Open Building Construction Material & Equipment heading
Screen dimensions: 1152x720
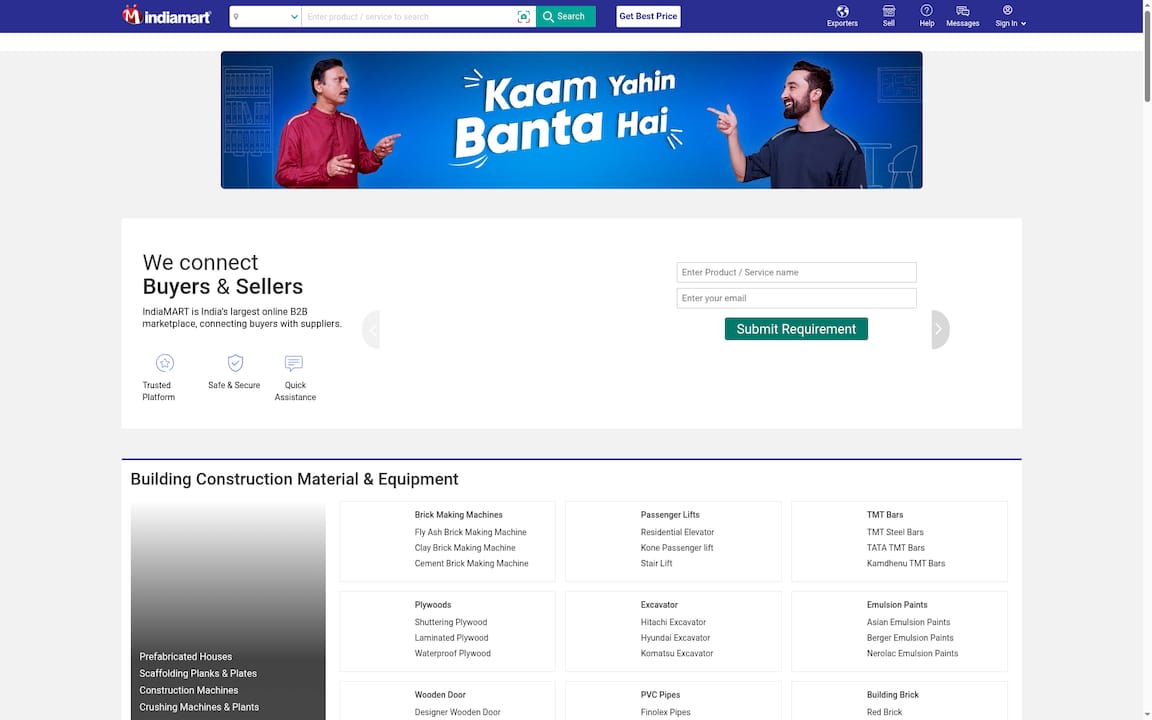point(294,479)
